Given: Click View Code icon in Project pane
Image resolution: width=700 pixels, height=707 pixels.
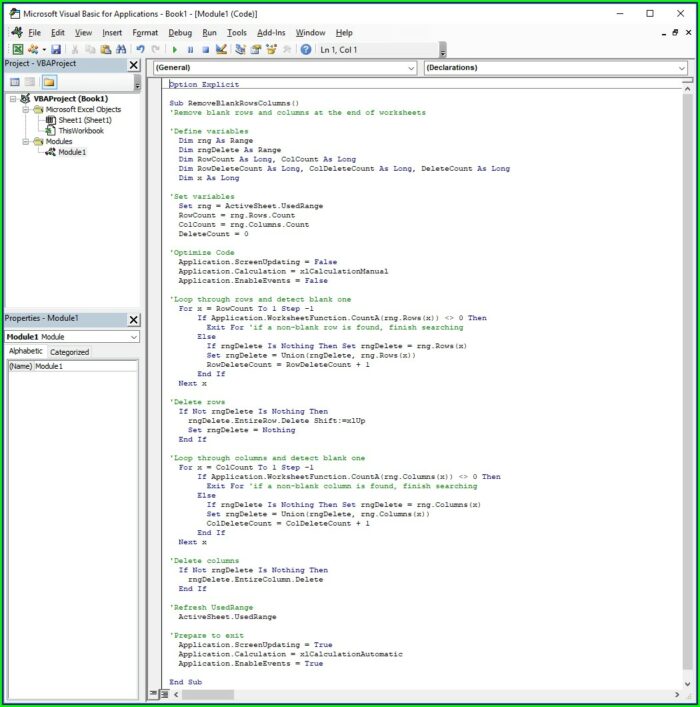Looking at the screenshot, I should click(x=15, y=82).
